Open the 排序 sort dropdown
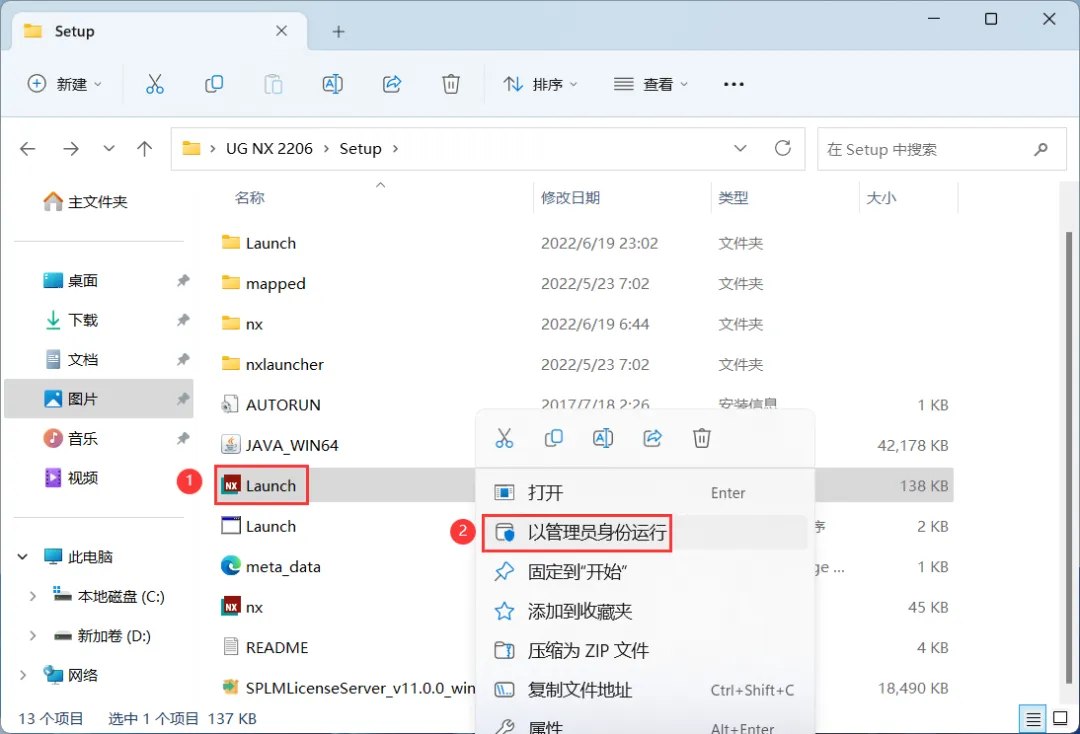 [540, 84]
